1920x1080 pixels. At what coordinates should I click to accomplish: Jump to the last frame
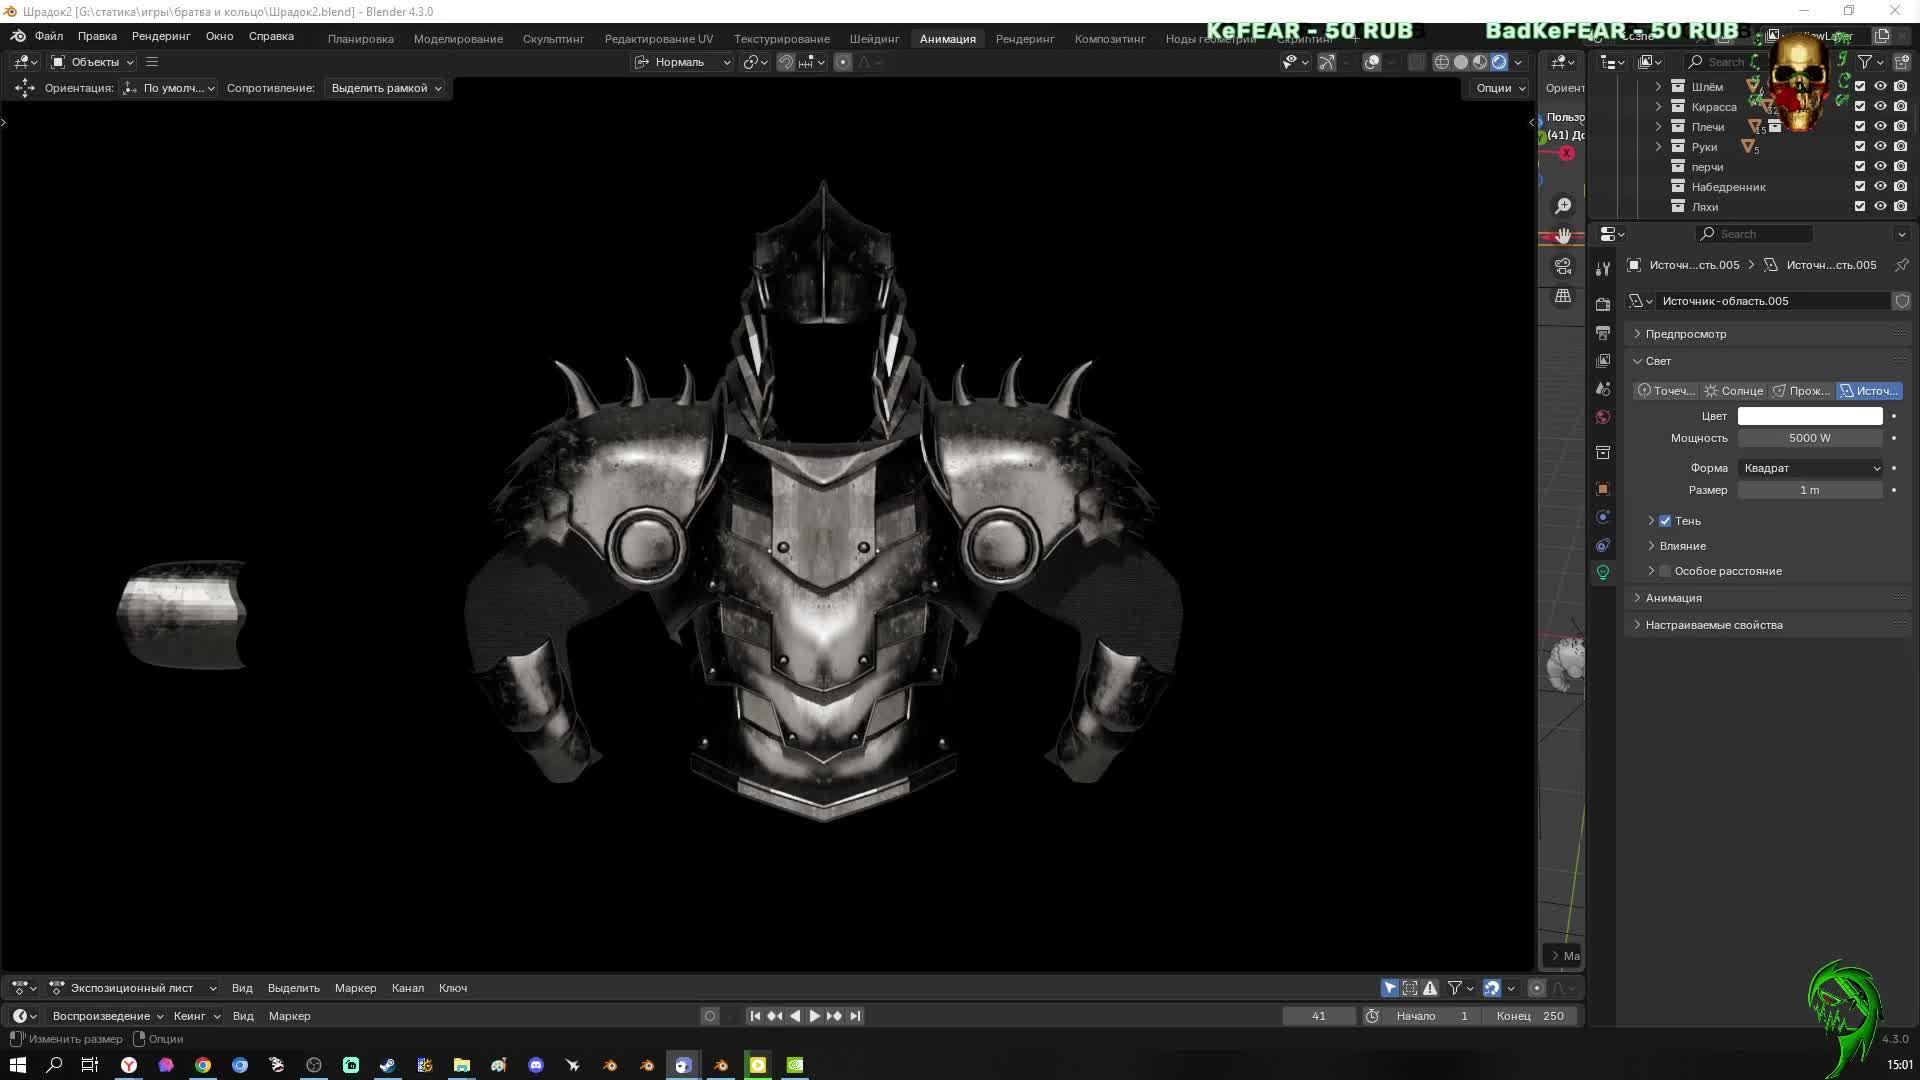tap(855, 1016)
